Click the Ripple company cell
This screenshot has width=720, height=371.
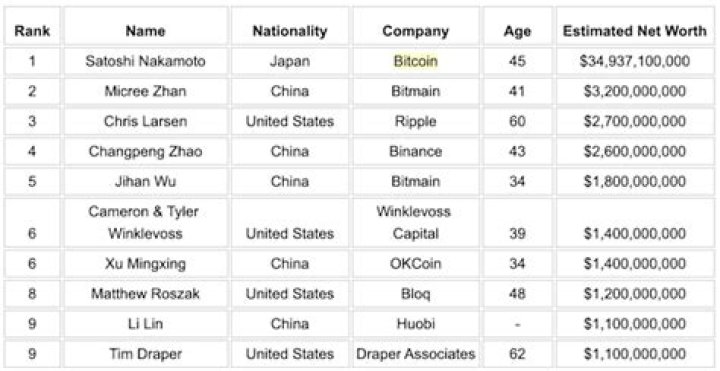point(416,121)
